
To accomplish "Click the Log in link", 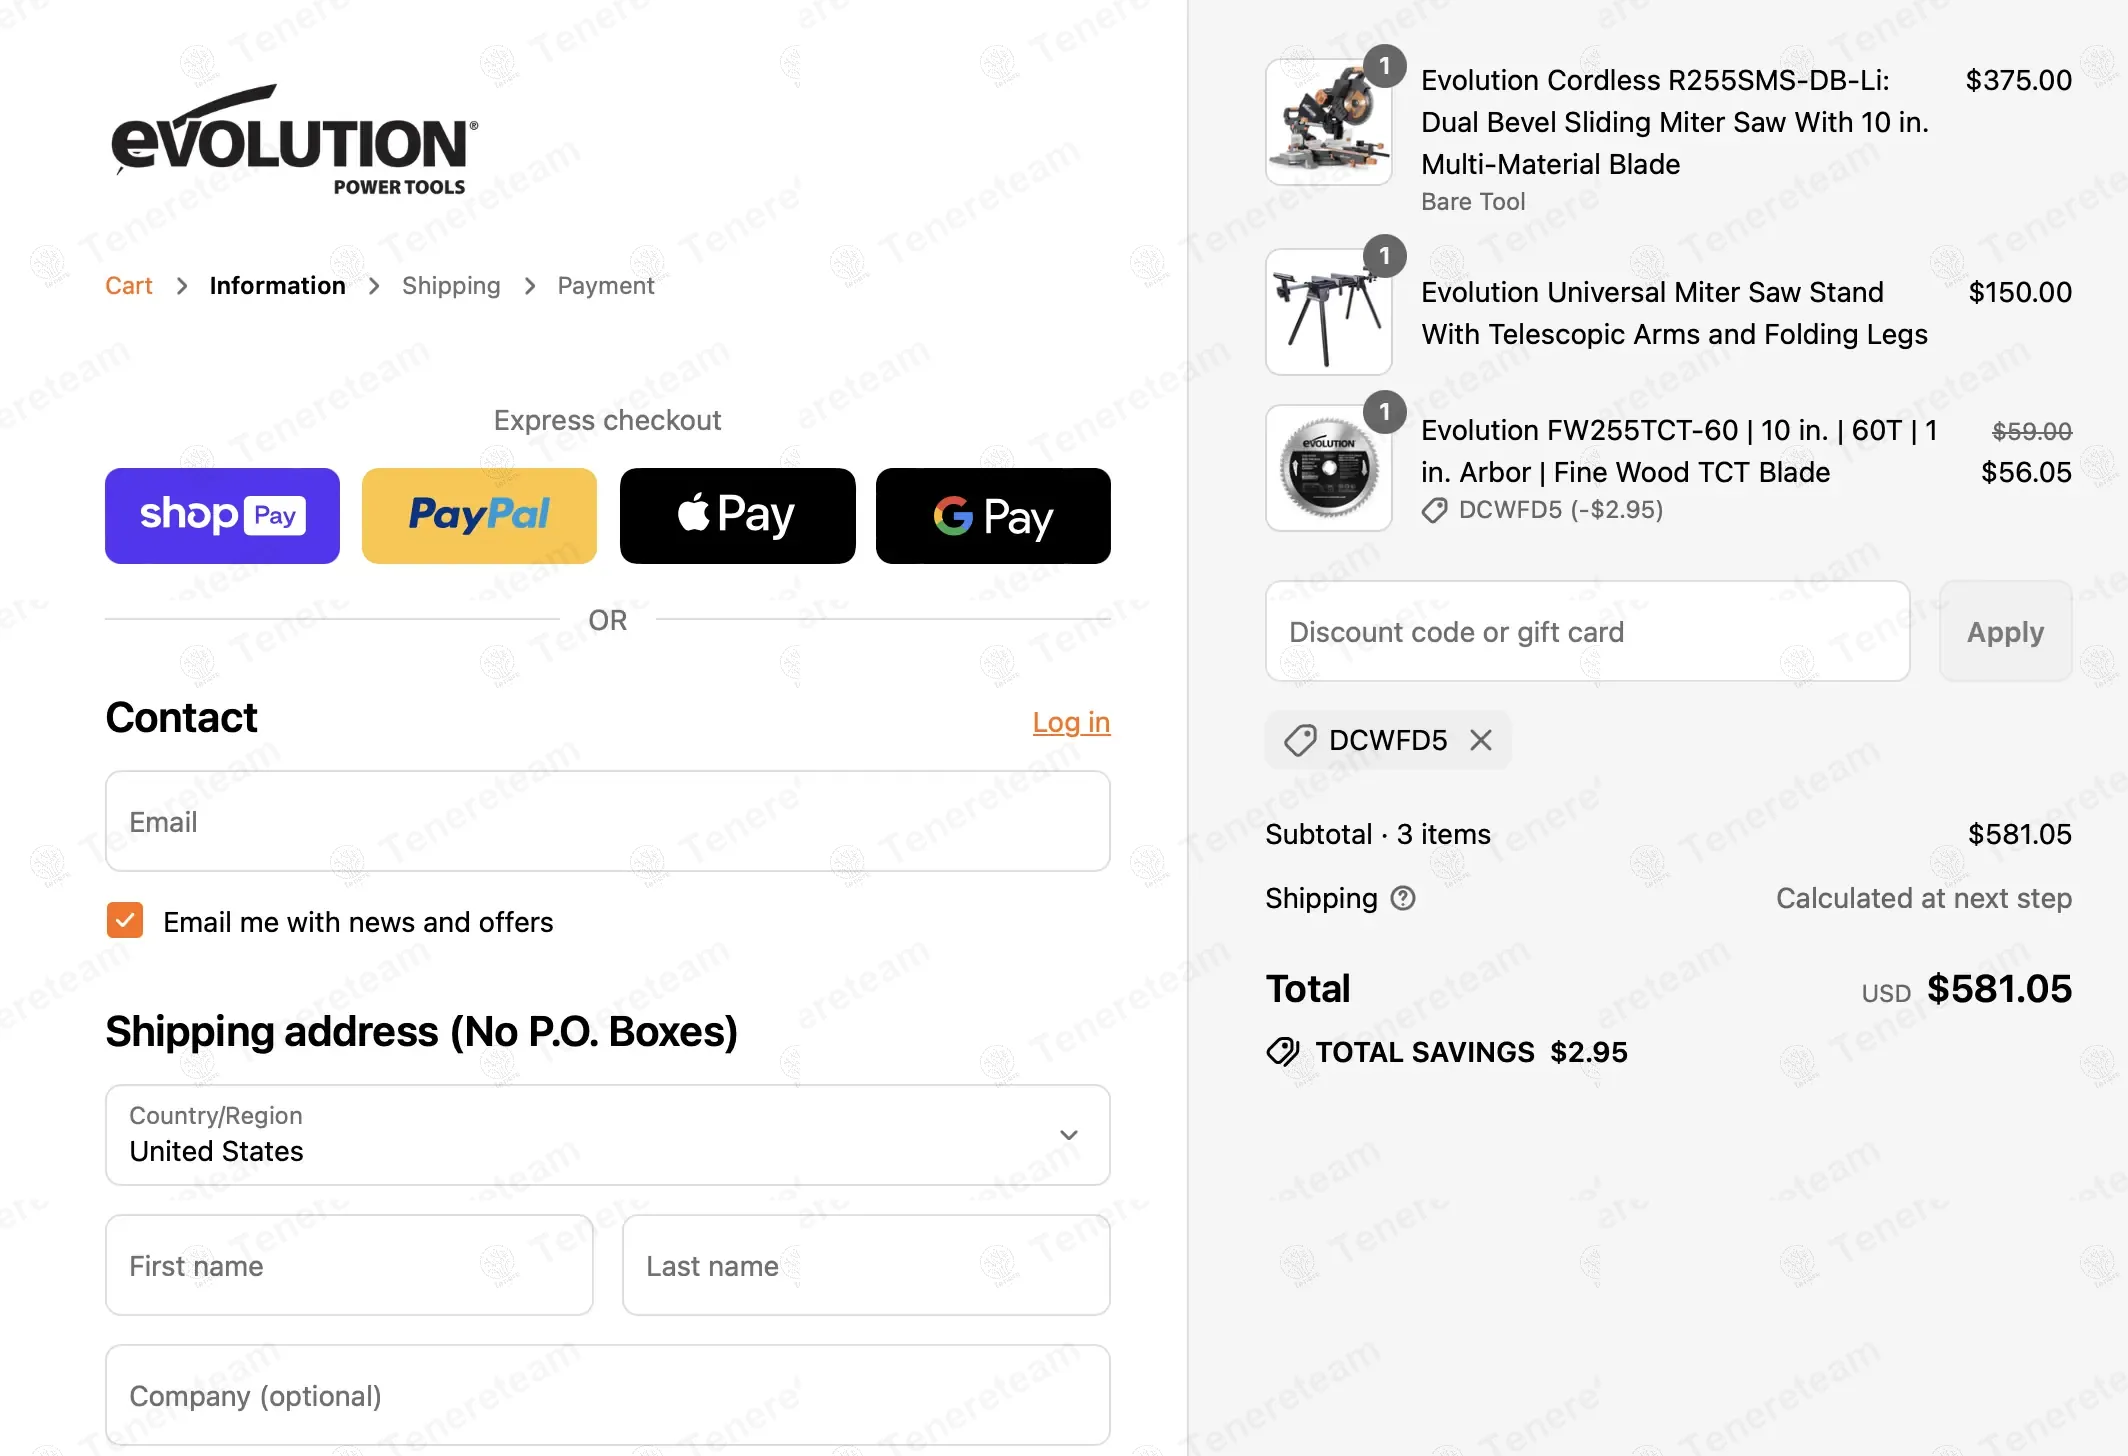I will point(1071,722).
